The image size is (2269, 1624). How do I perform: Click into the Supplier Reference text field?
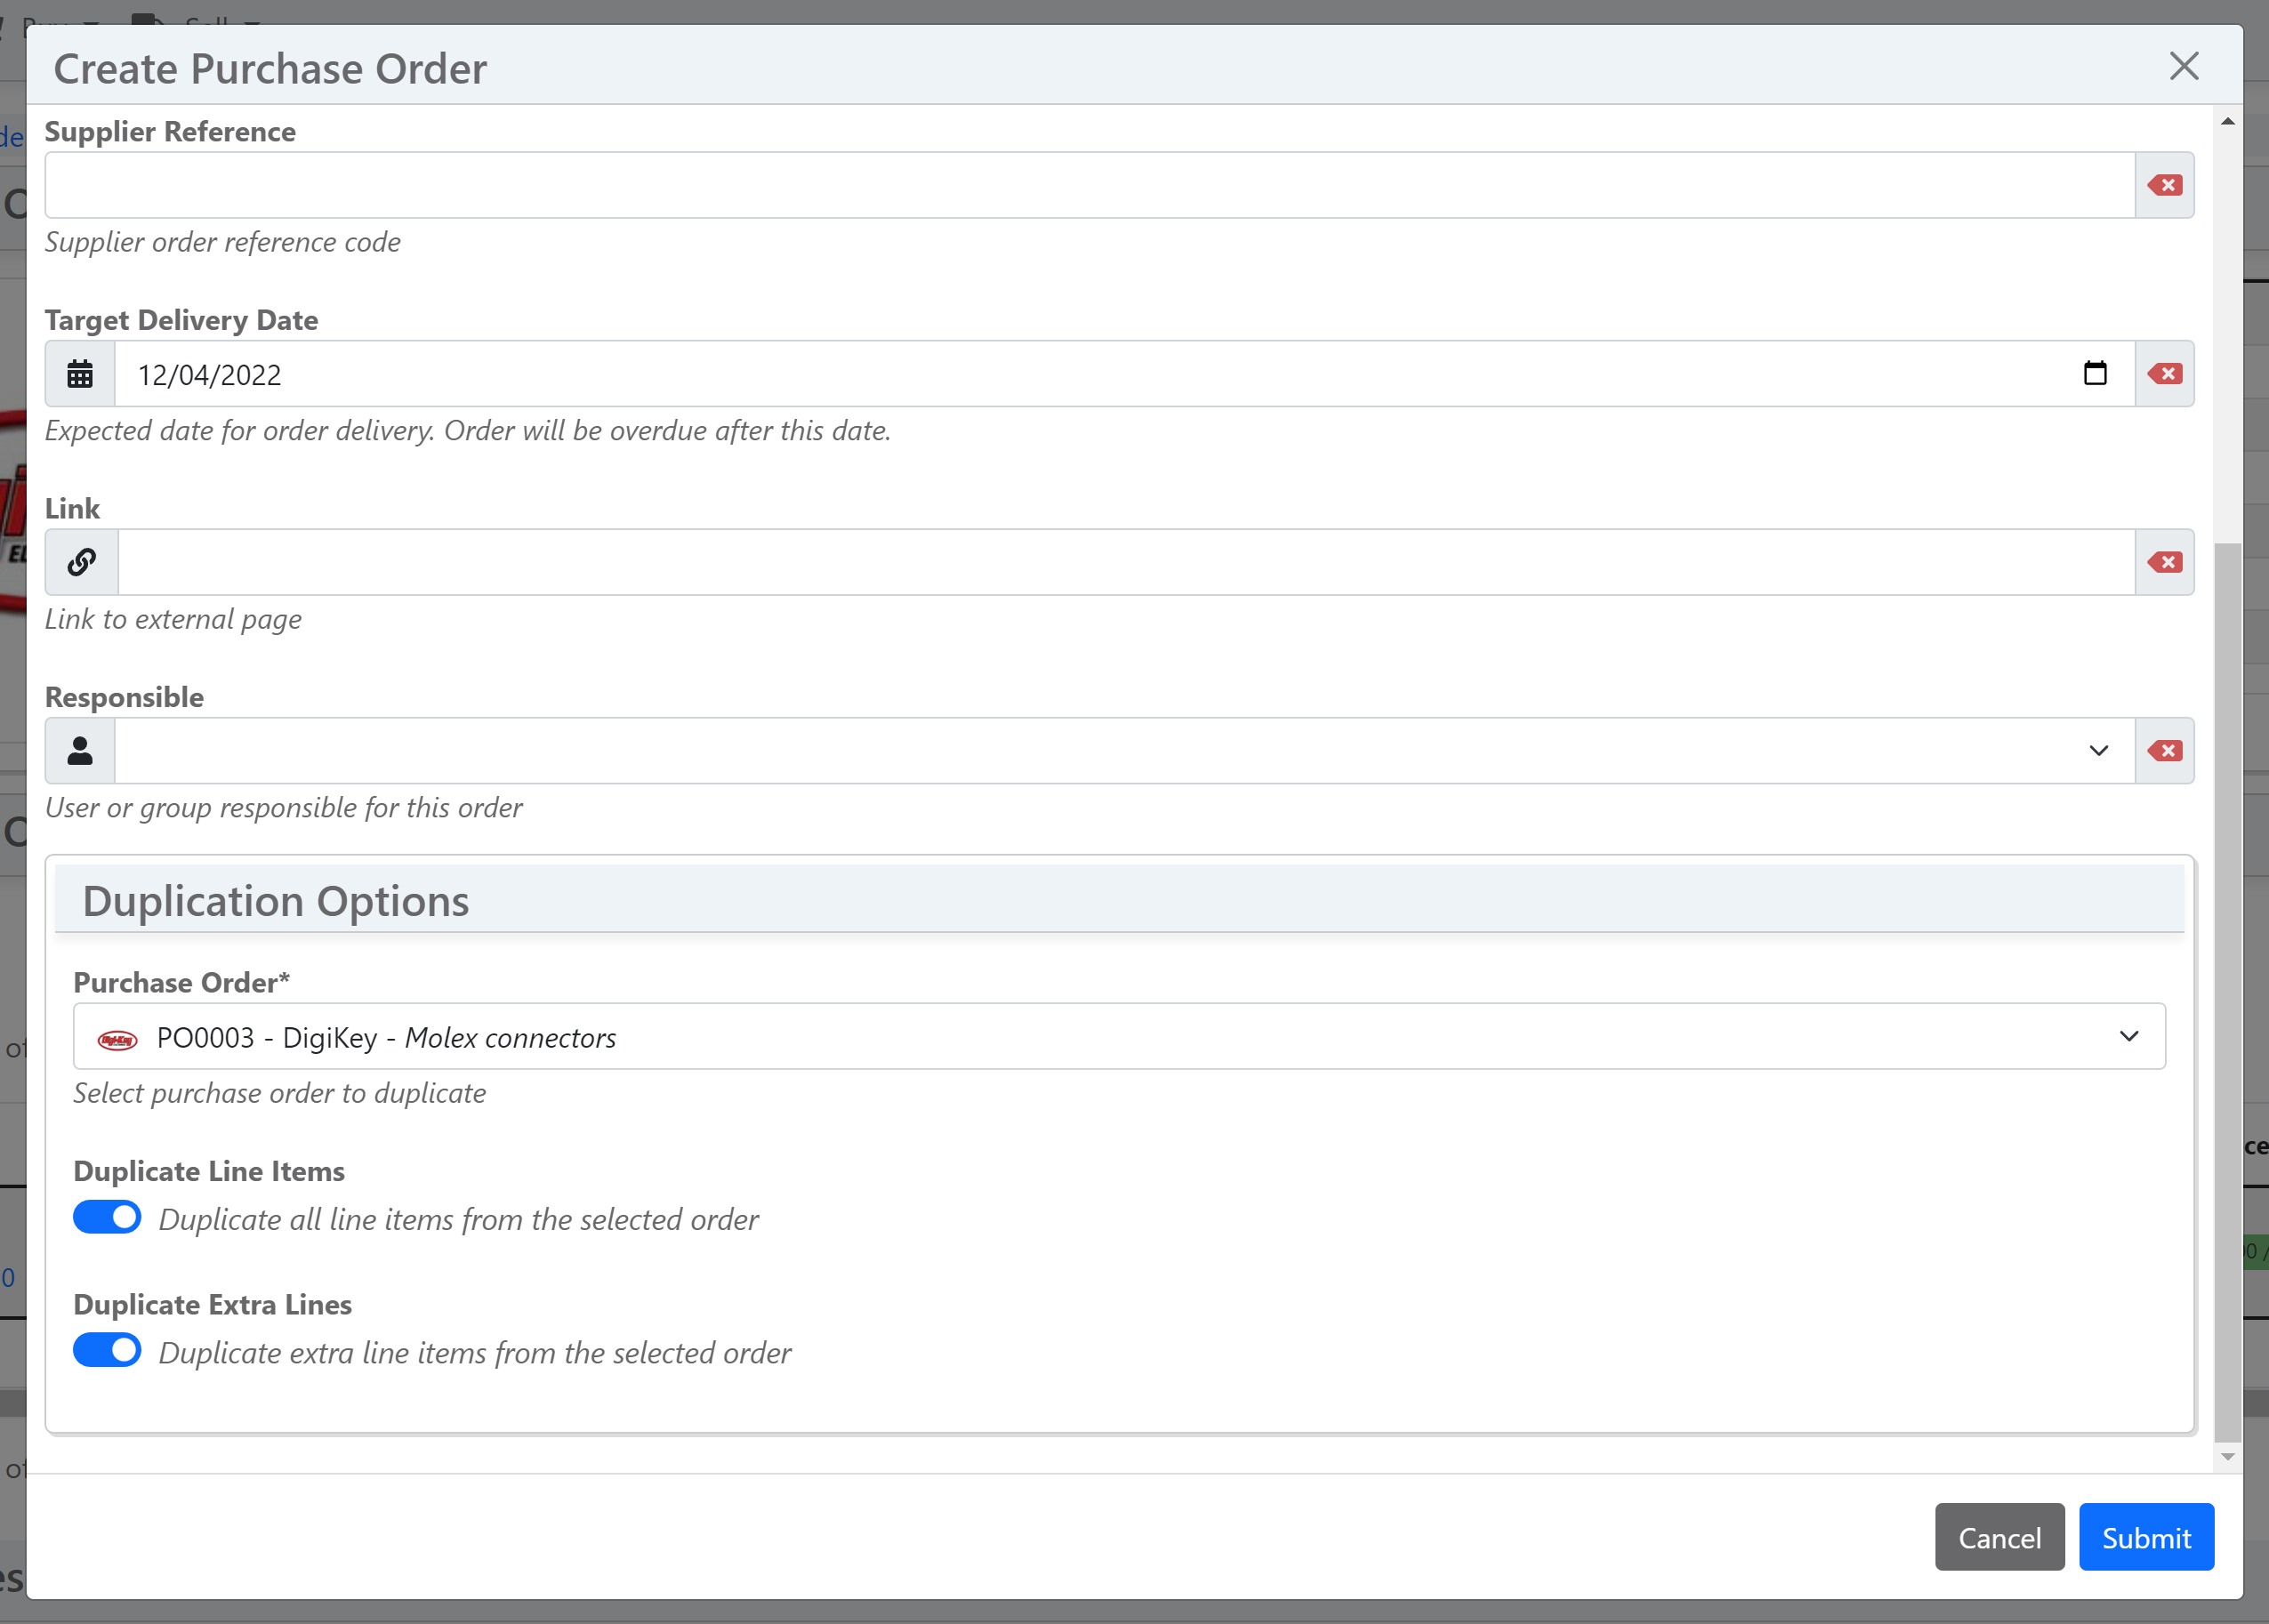pos(1088,185)
